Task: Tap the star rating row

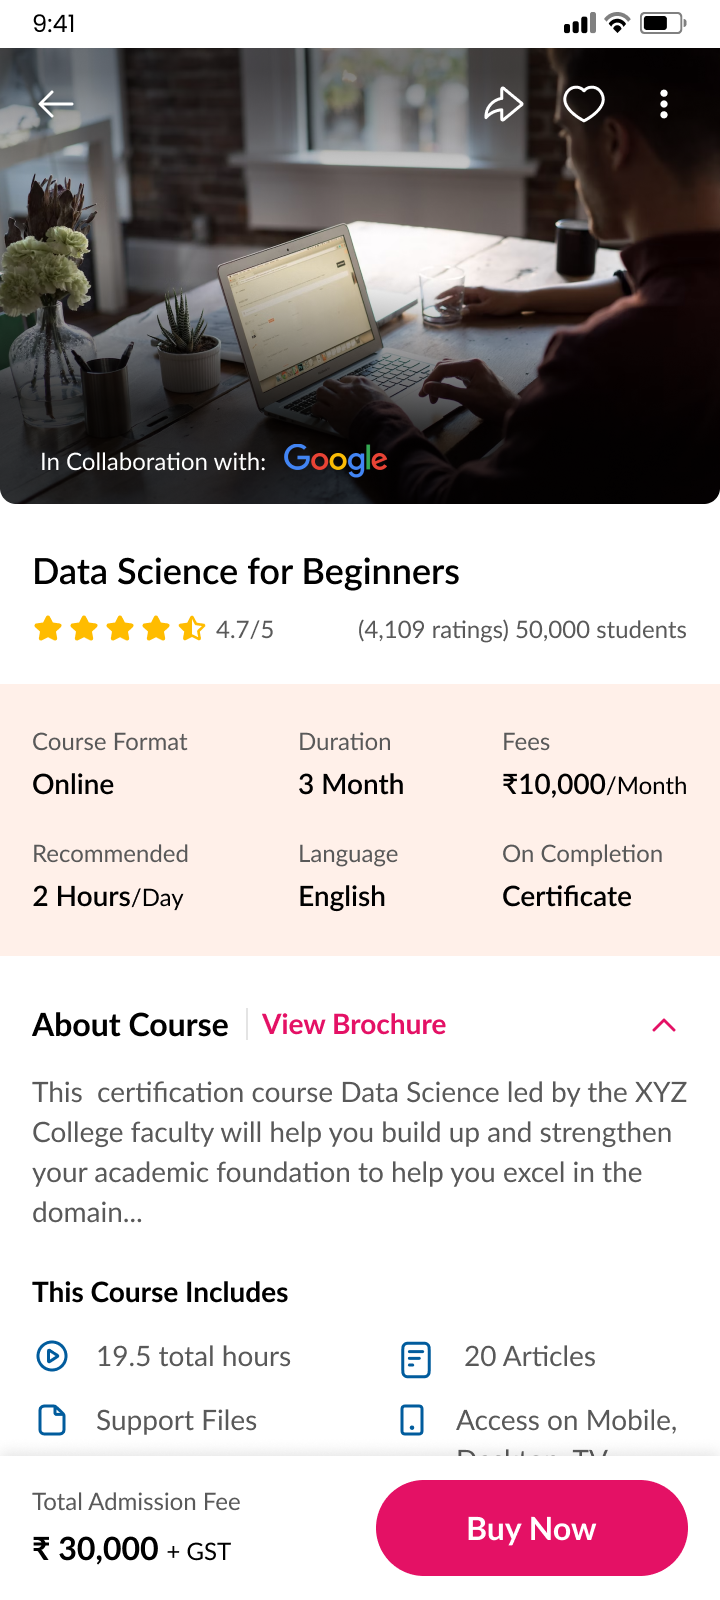Action: (119, 629)
